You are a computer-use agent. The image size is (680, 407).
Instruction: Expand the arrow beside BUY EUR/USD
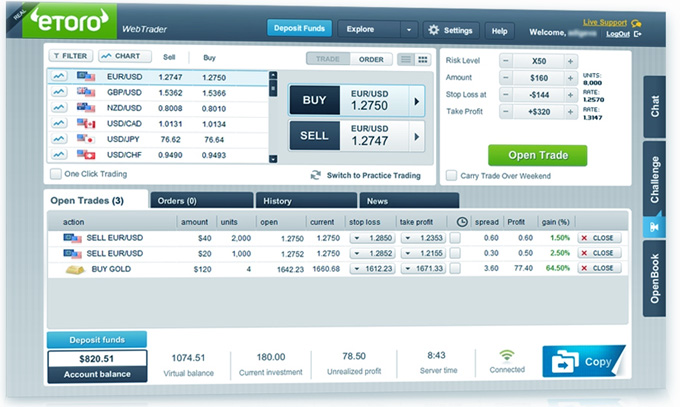click(416, 101)
